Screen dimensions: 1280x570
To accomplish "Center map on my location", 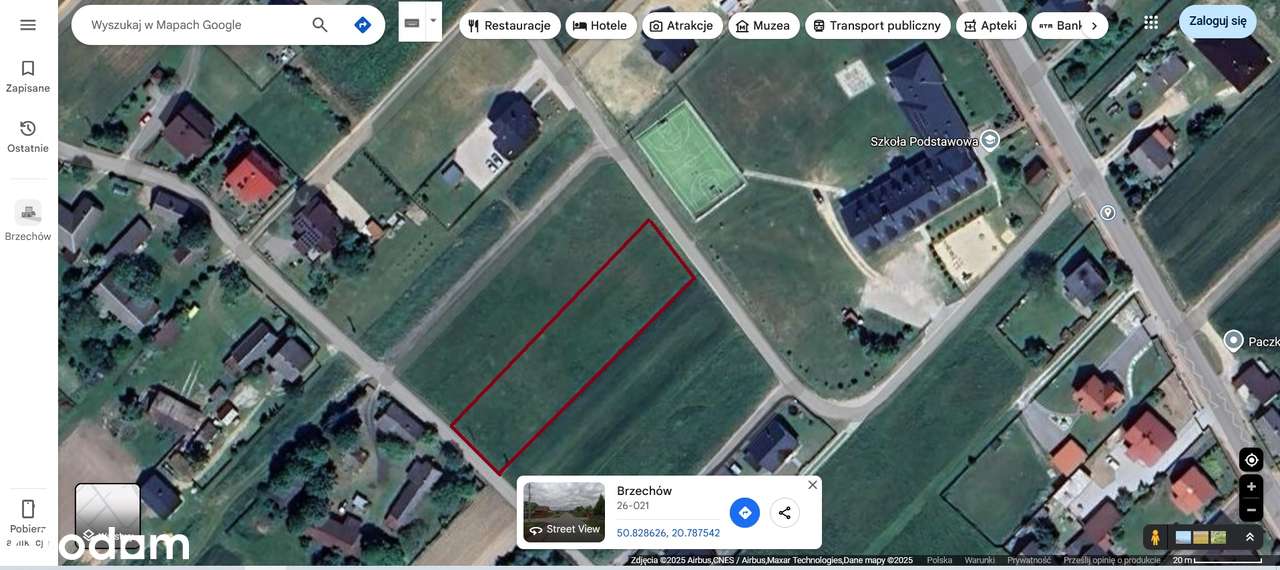I will pos(1251,460).
